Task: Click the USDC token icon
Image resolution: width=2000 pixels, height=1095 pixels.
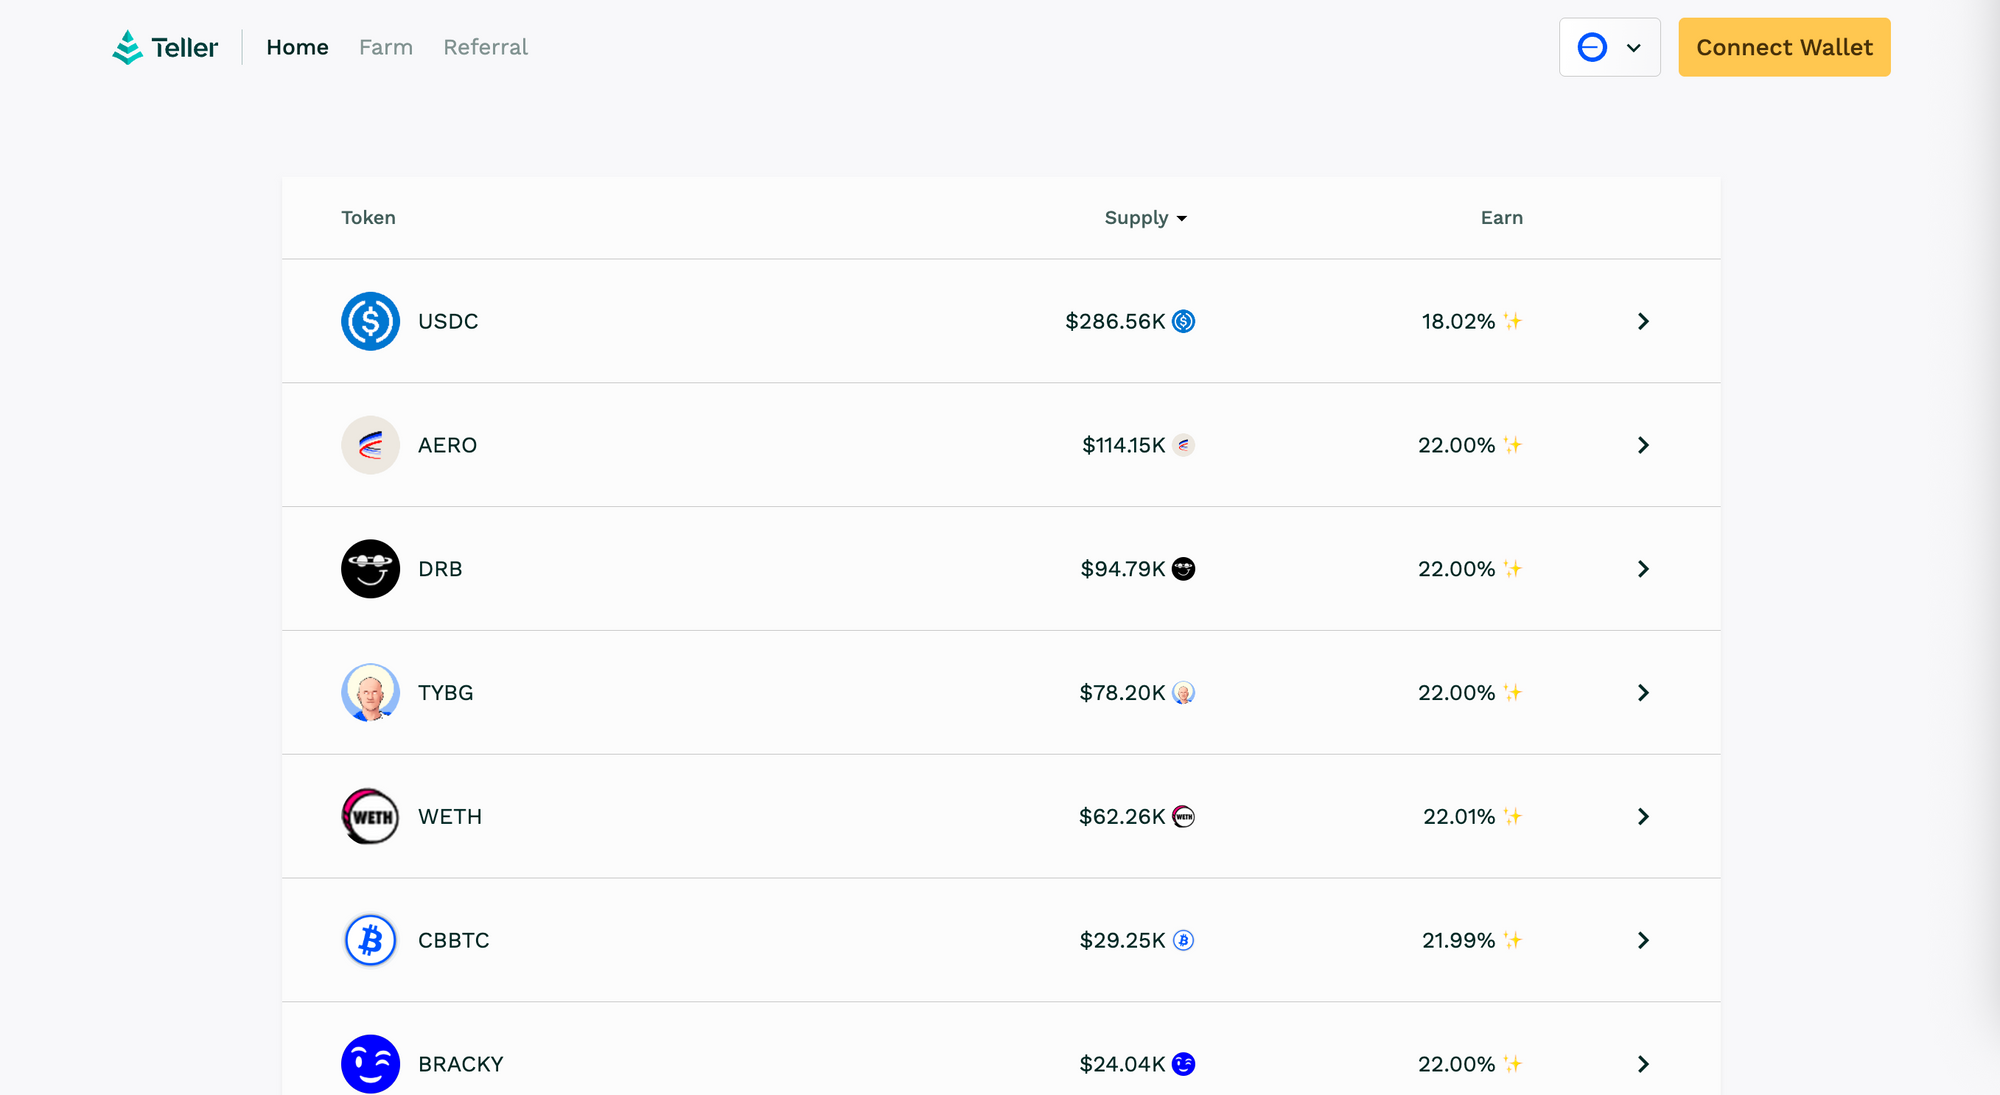Action: click(370, 321)
